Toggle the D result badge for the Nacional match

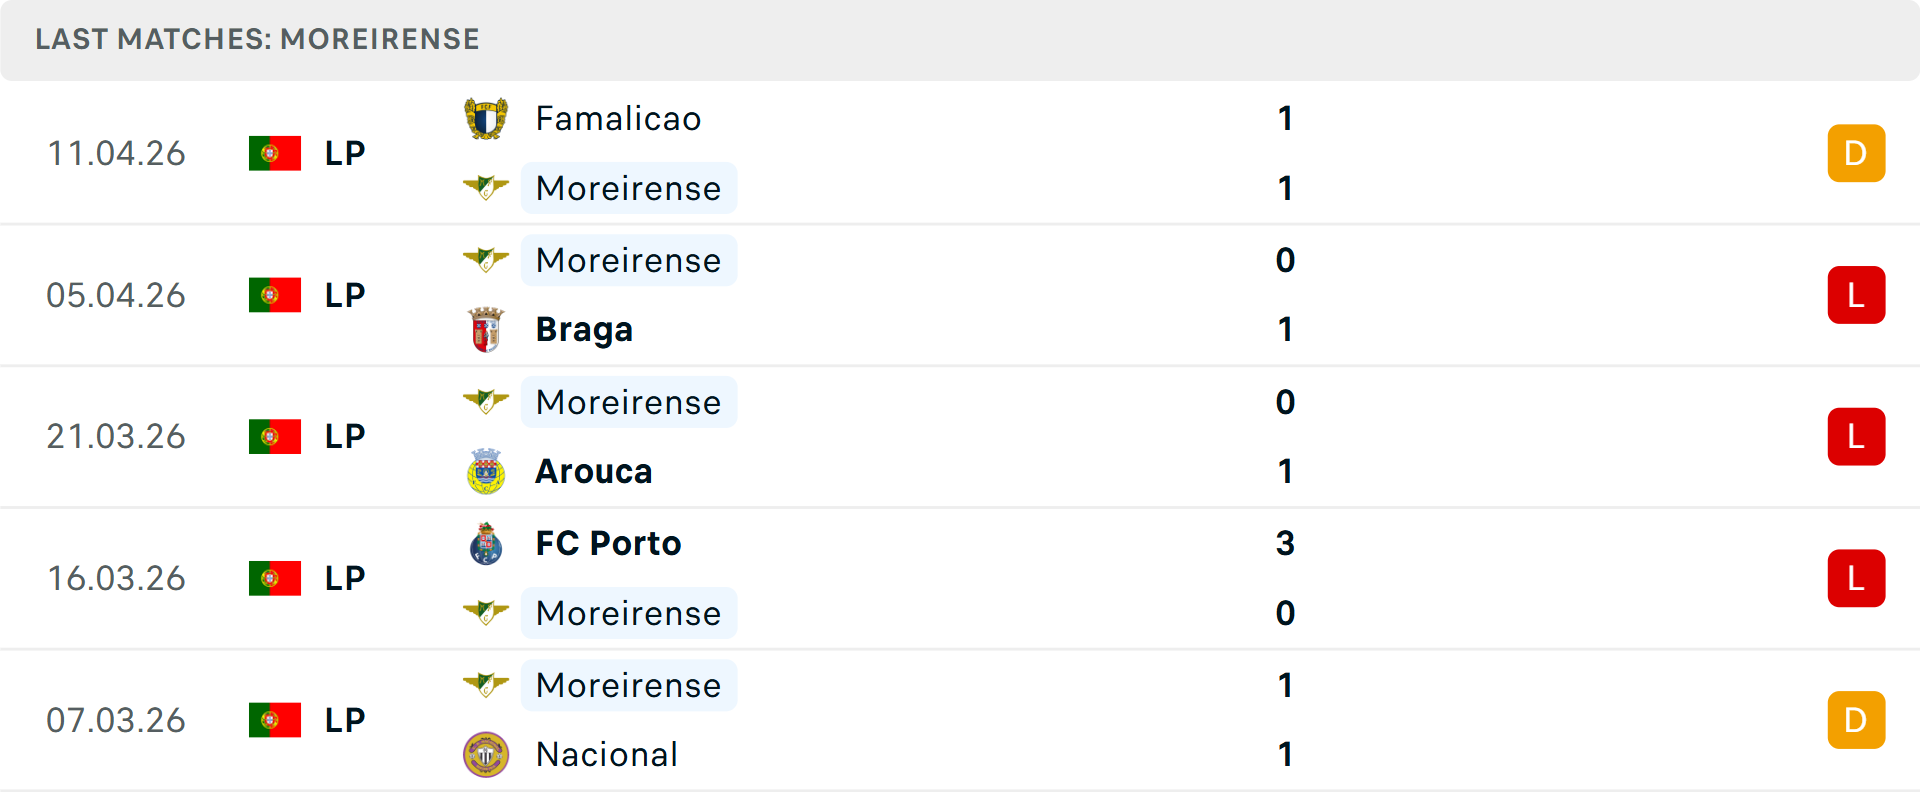(x=1856, y=719)
